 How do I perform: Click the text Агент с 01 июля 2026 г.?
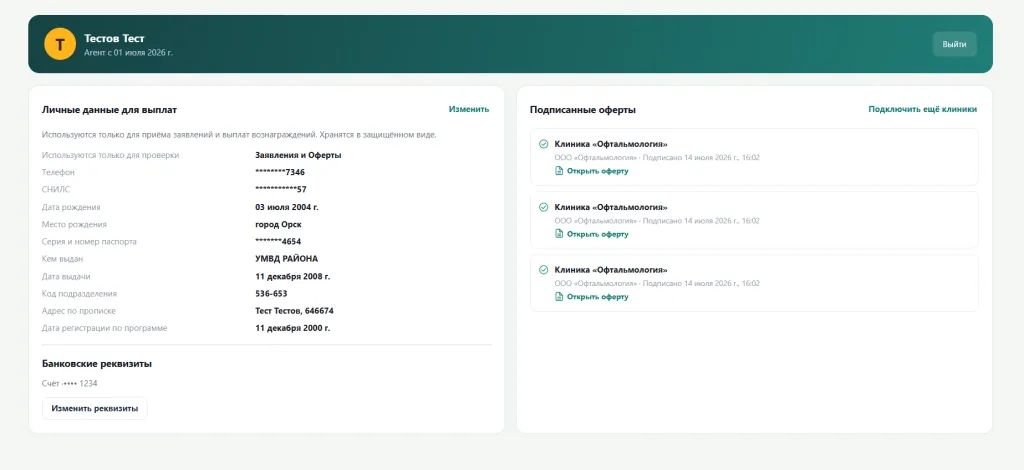pos(129,52)
